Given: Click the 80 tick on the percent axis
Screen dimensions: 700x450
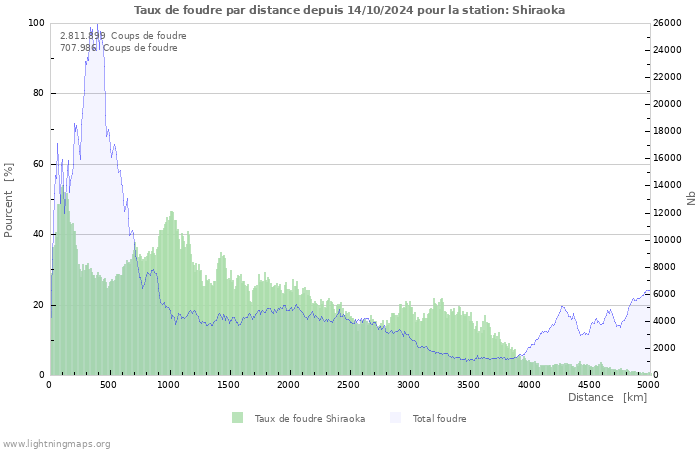Looking at the screenshot, I should point(38,94).
